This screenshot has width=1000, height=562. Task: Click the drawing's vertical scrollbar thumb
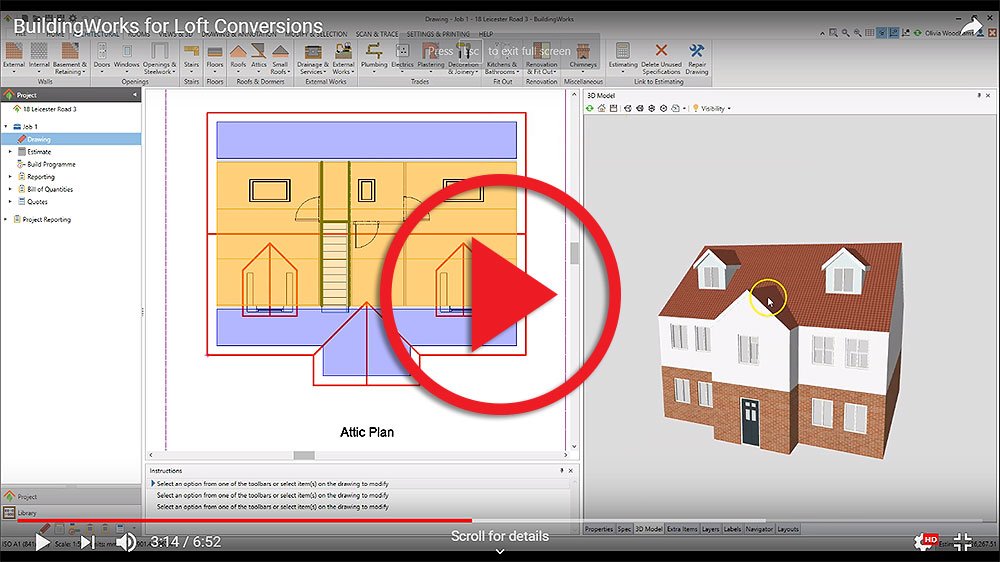[574, 253]
